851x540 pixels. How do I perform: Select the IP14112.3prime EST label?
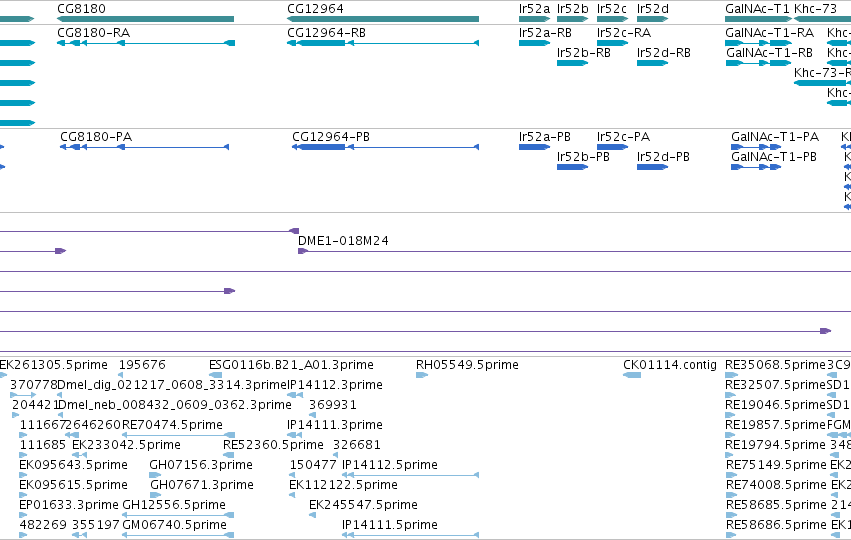coord(334,385)
